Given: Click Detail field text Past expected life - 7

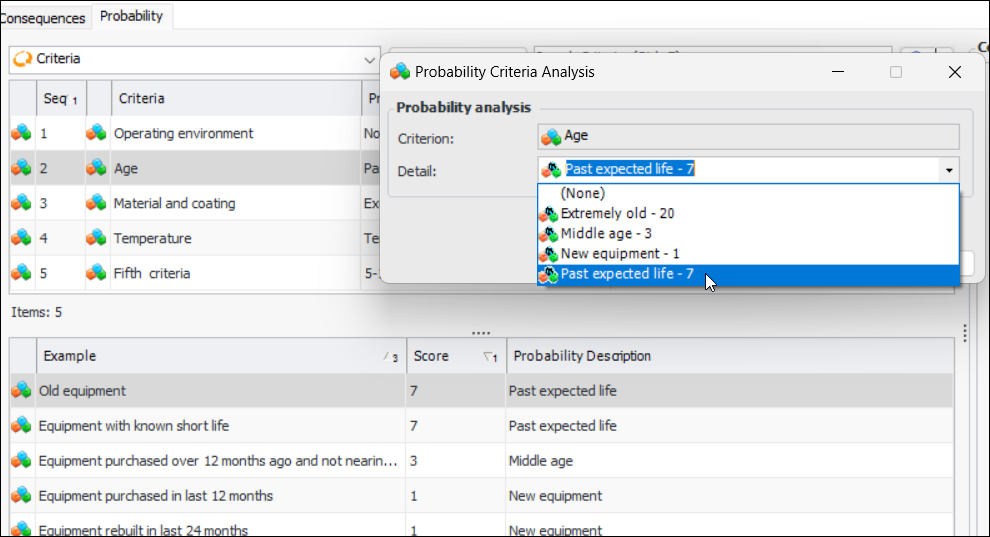Looking at the screenshot, I should [x=629, y=169].
